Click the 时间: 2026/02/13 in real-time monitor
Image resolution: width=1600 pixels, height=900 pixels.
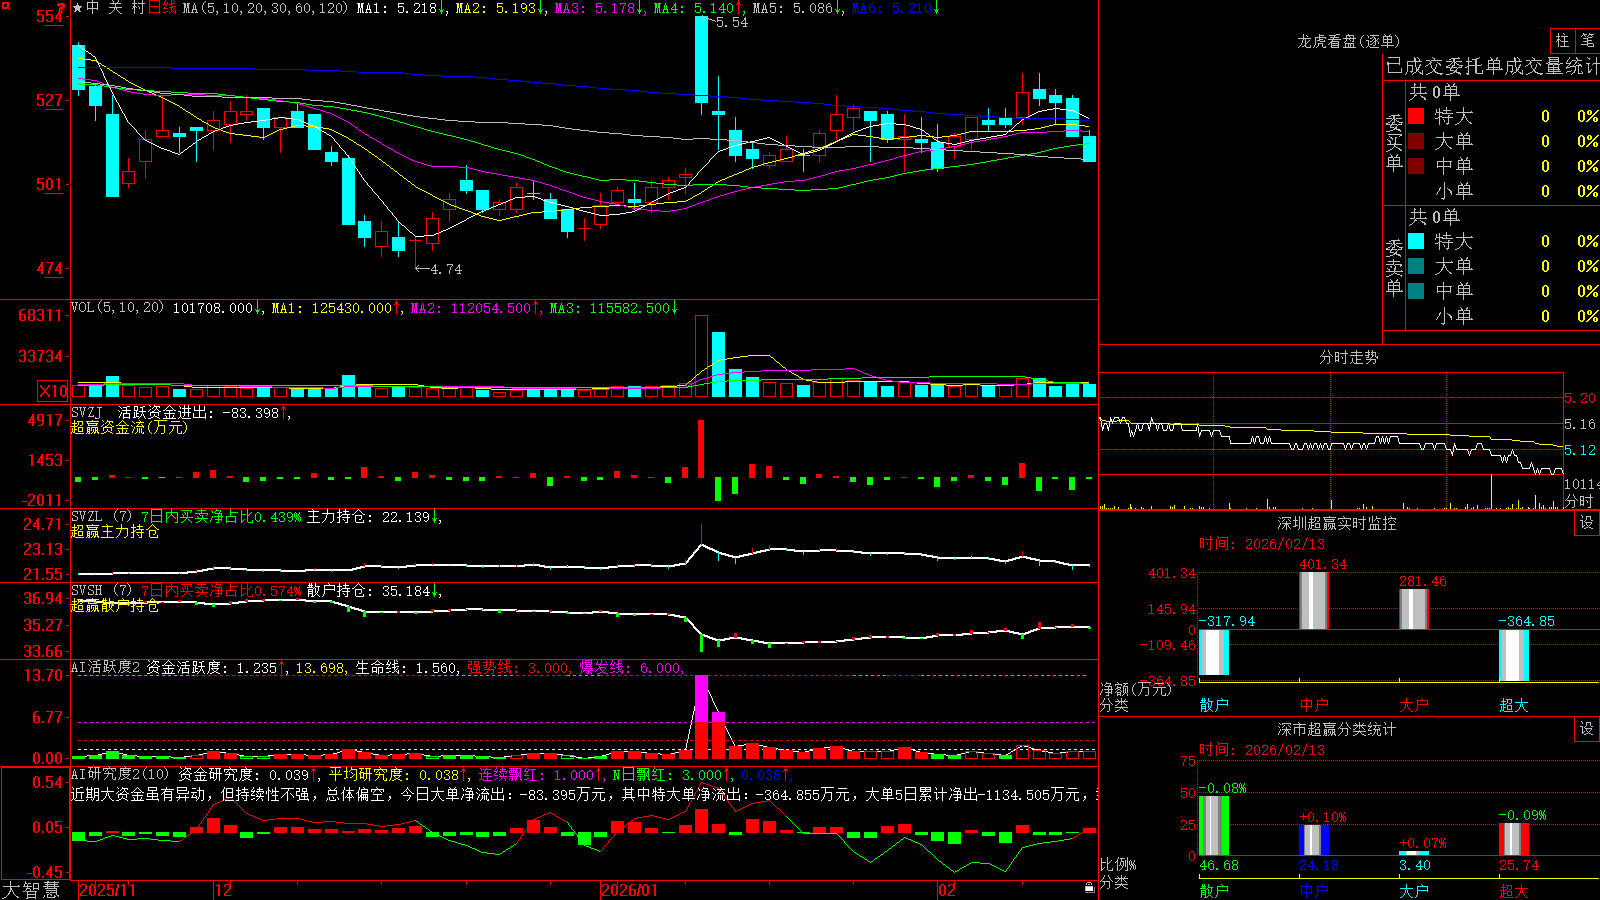coord(1262,544)
